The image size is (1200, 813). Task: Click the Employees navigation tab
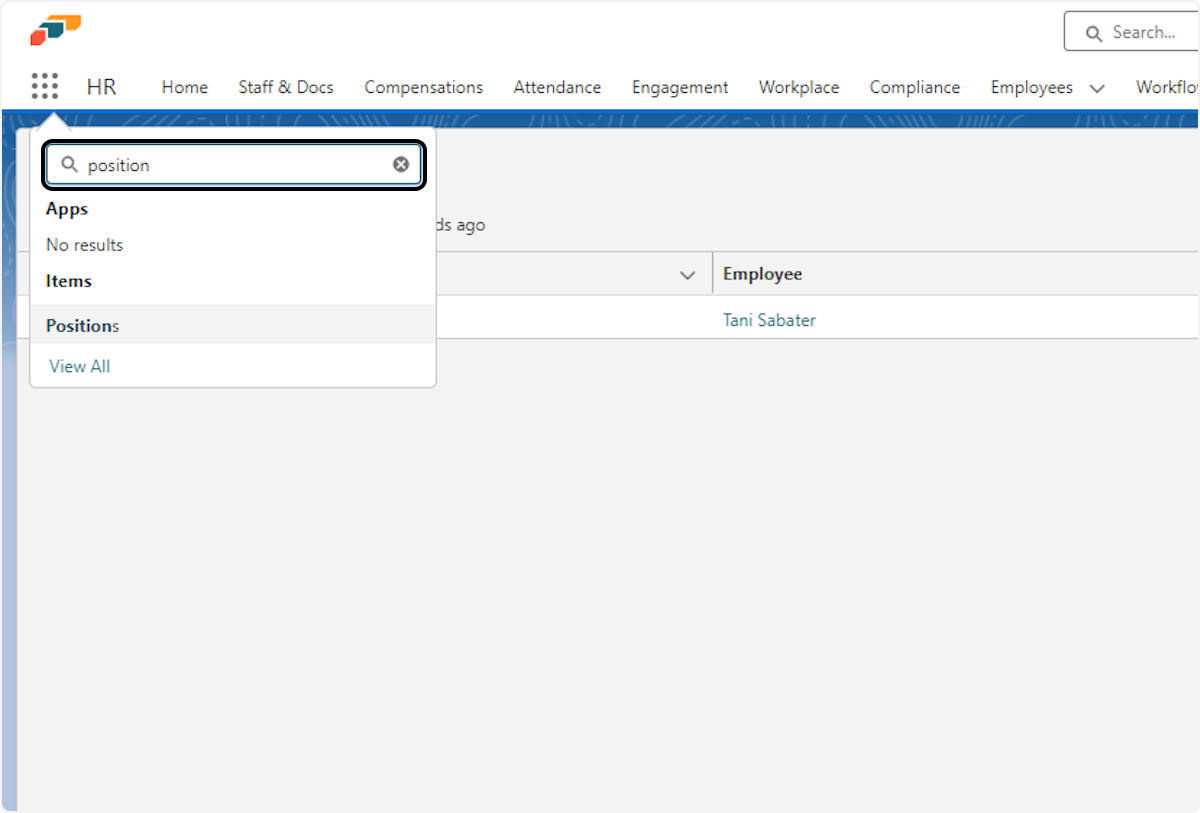pos(1031,87)
